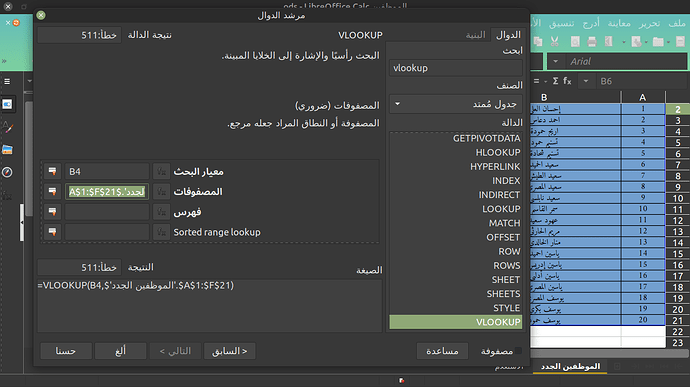Click the Cut scissors icon in Calc toolbar
This screenshot has width=690, height=387.
554,42
